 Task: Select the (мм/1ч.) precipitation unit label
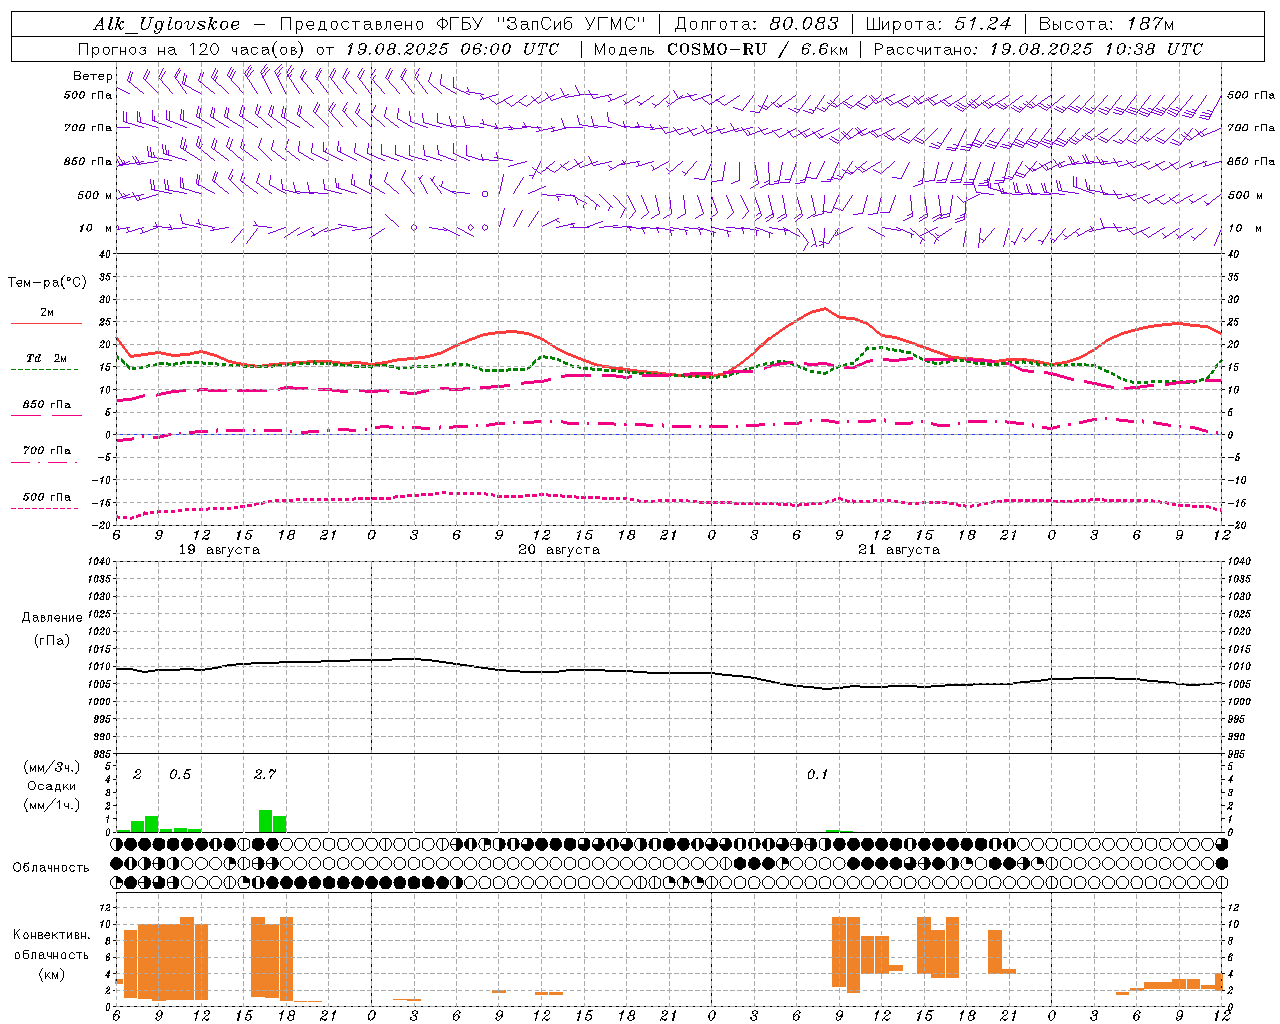click(x=52, y=805)
